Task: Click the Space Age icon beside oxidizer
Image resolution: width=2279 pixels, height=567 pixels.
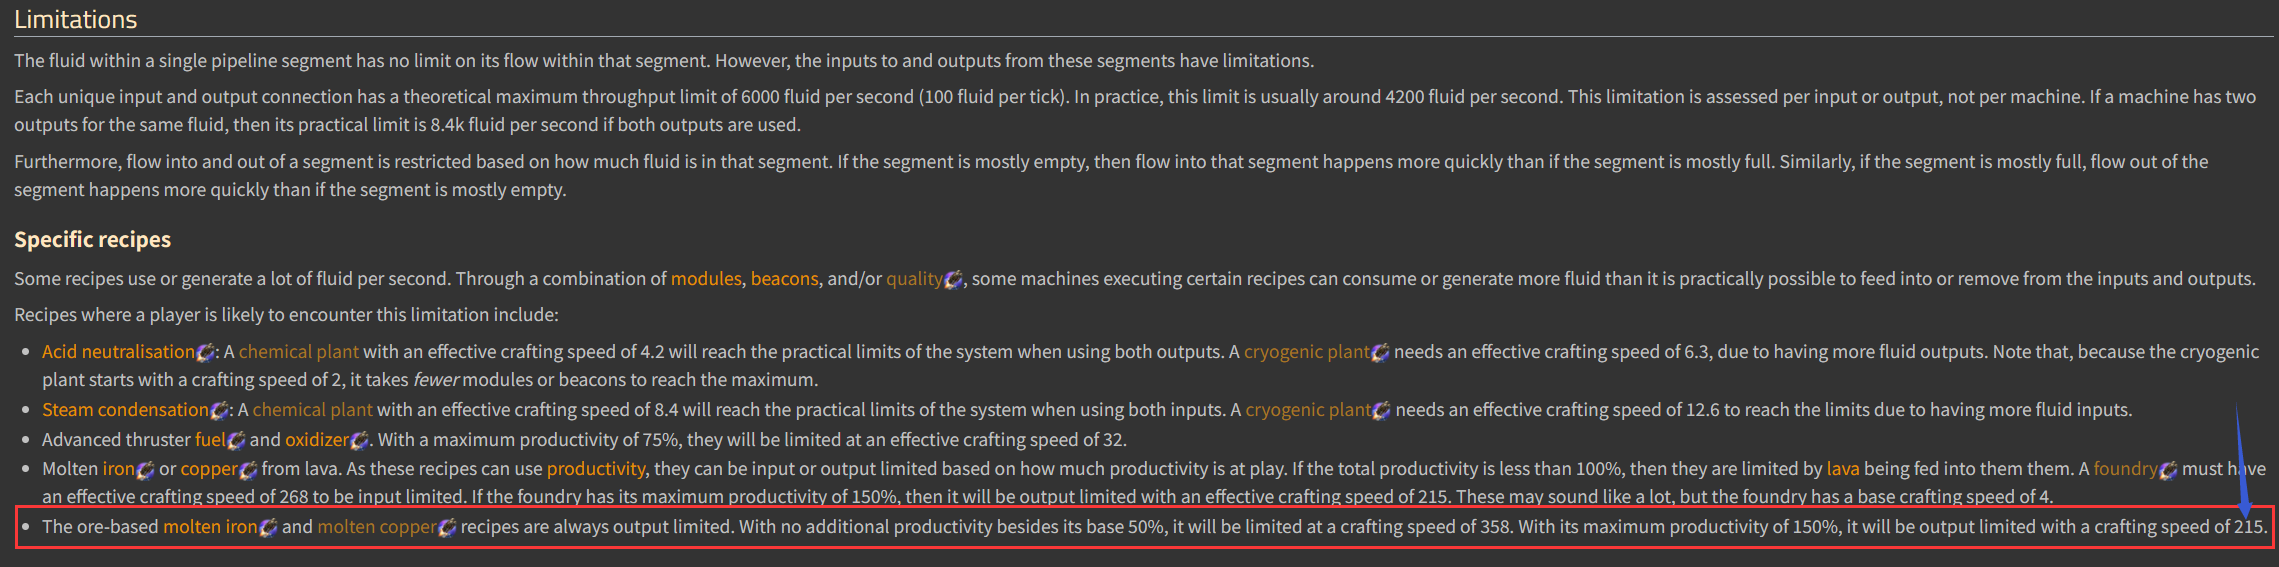Action: point(360,441)
